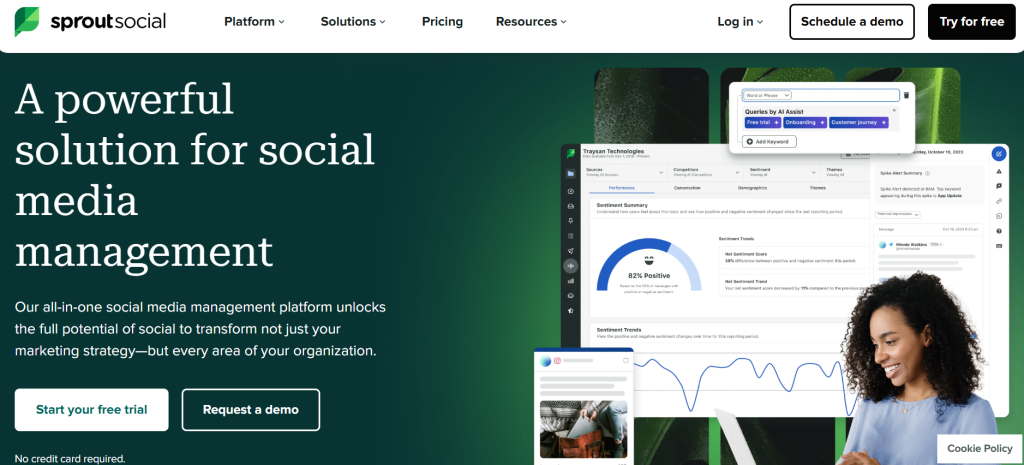Expand the Resources dropdown menu

531,21
